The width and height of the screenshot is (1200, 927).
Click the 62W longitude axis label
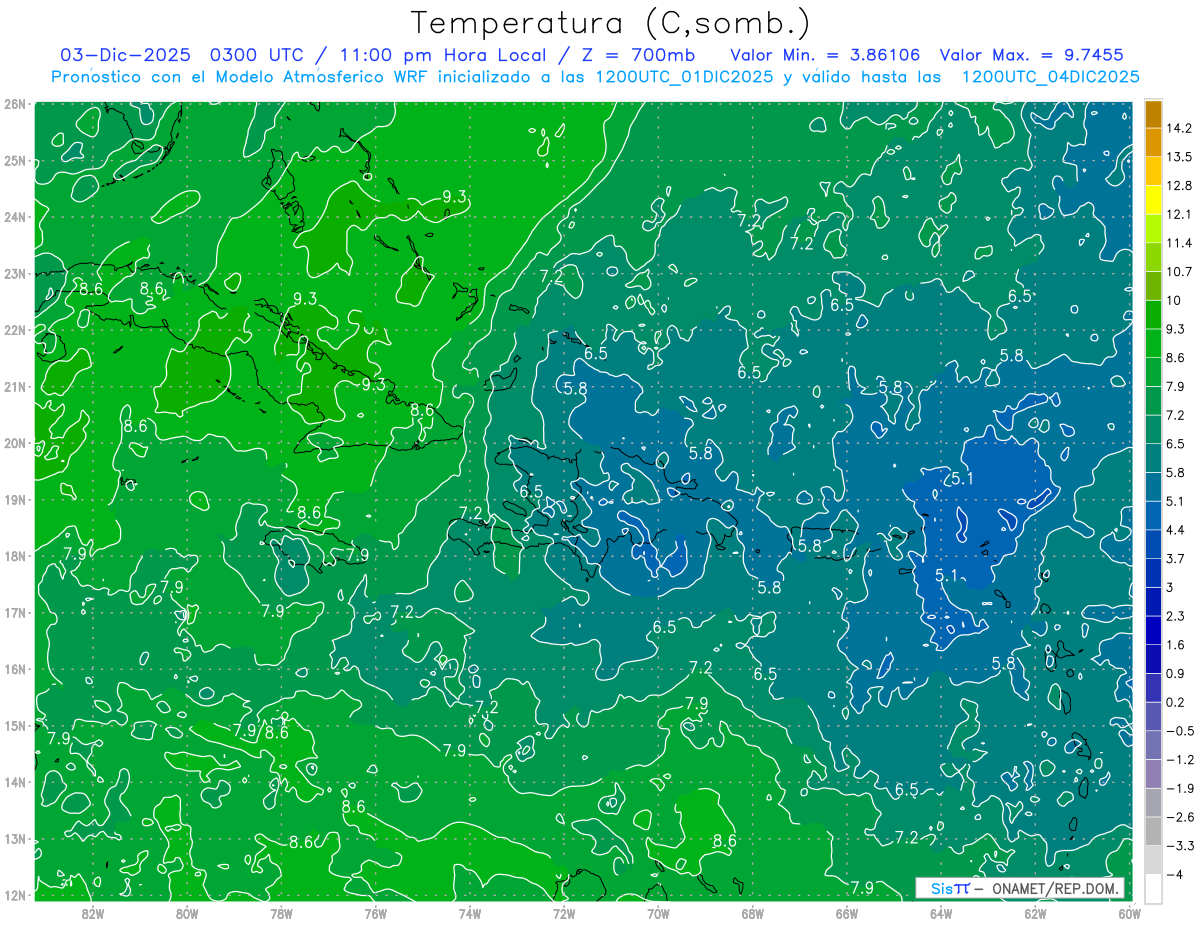pyautogui.click(x=1035, y=913)
